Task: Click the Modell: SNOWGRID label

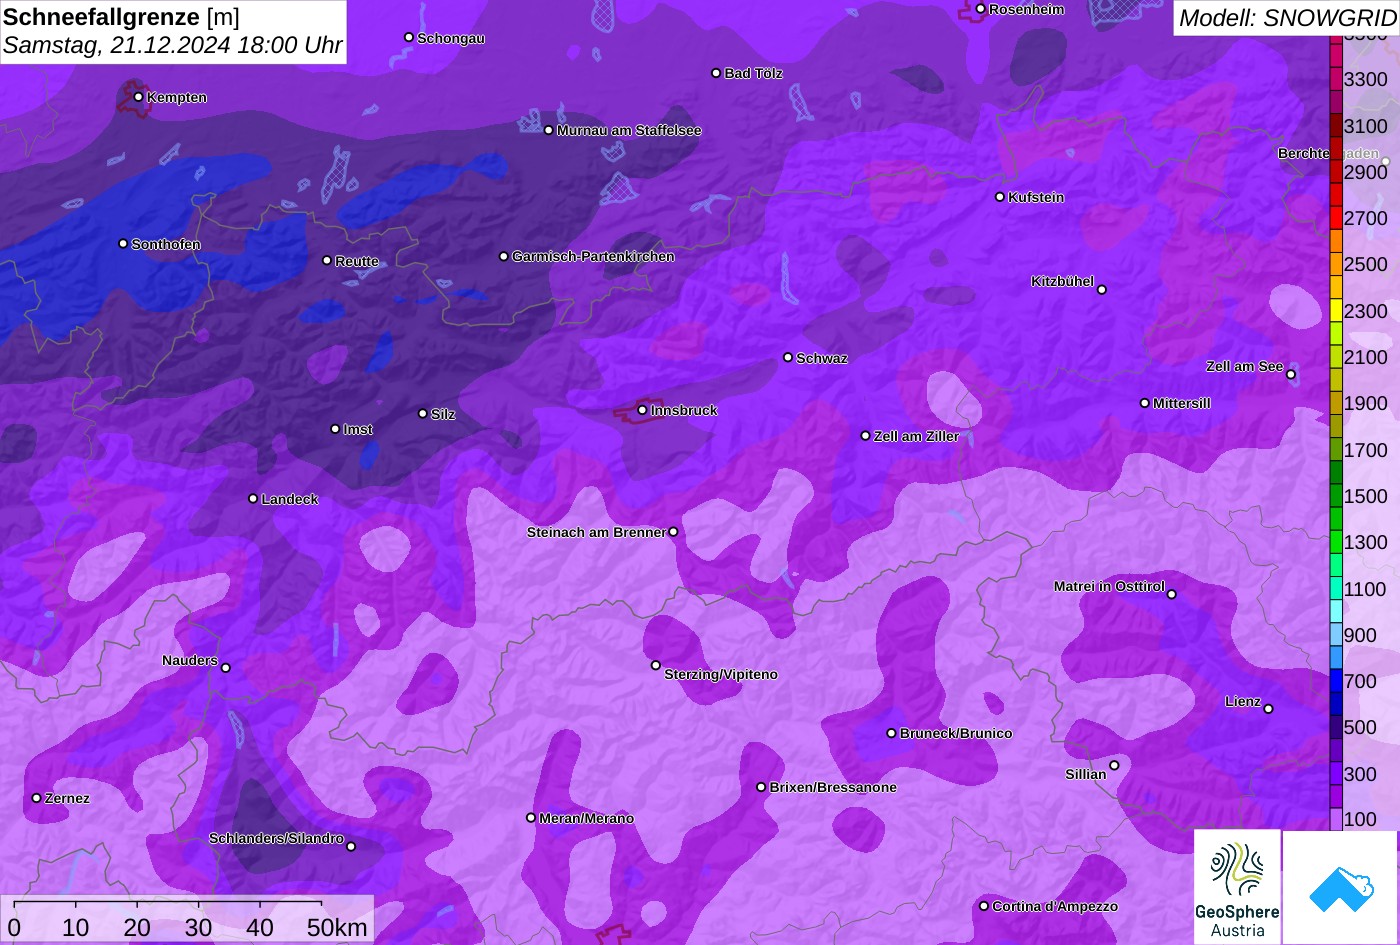Action: point(1287,17)
